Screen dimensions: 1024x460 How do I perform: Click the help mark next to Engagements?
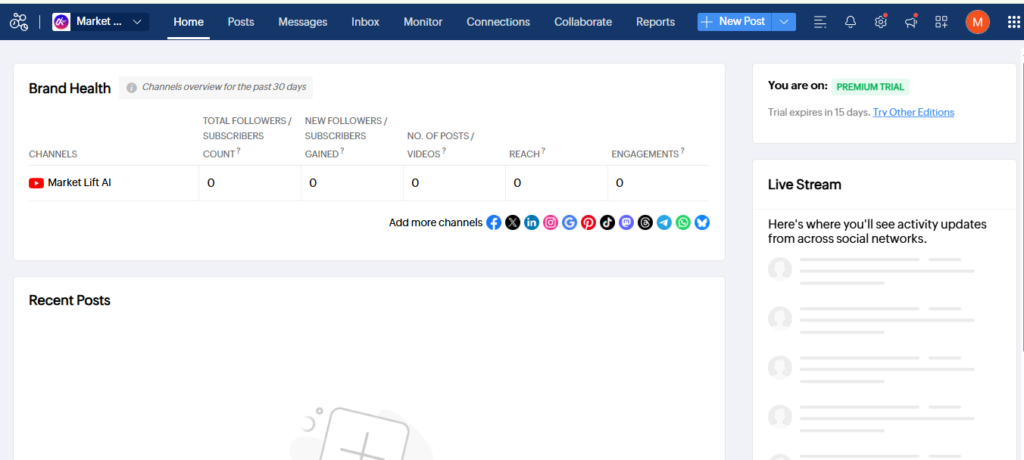[682, 151]
